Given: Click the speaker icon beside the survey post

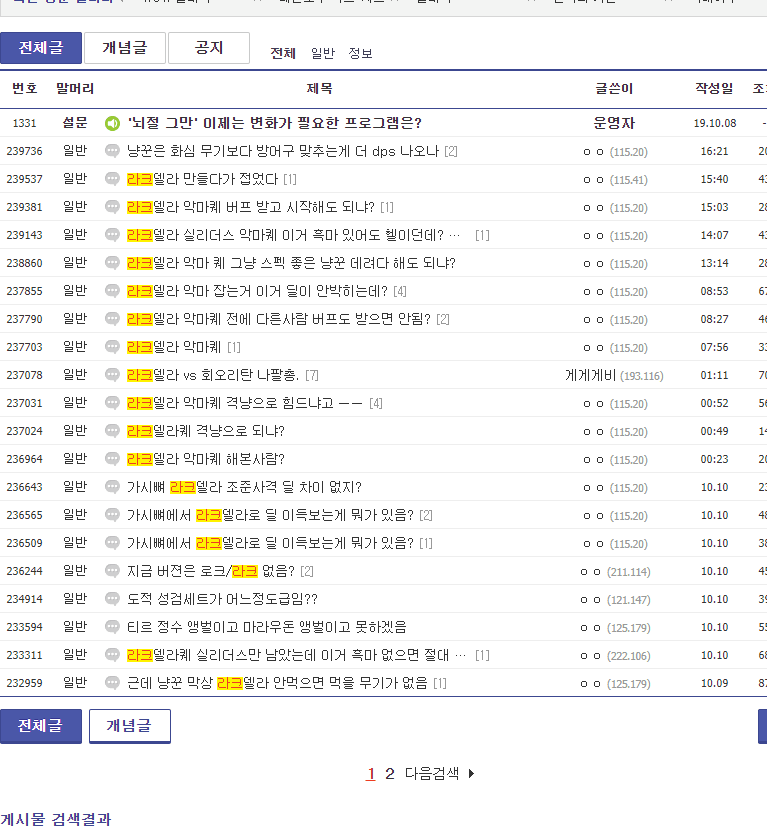Looking at the screenshot, I should click(x=112, y=123).
